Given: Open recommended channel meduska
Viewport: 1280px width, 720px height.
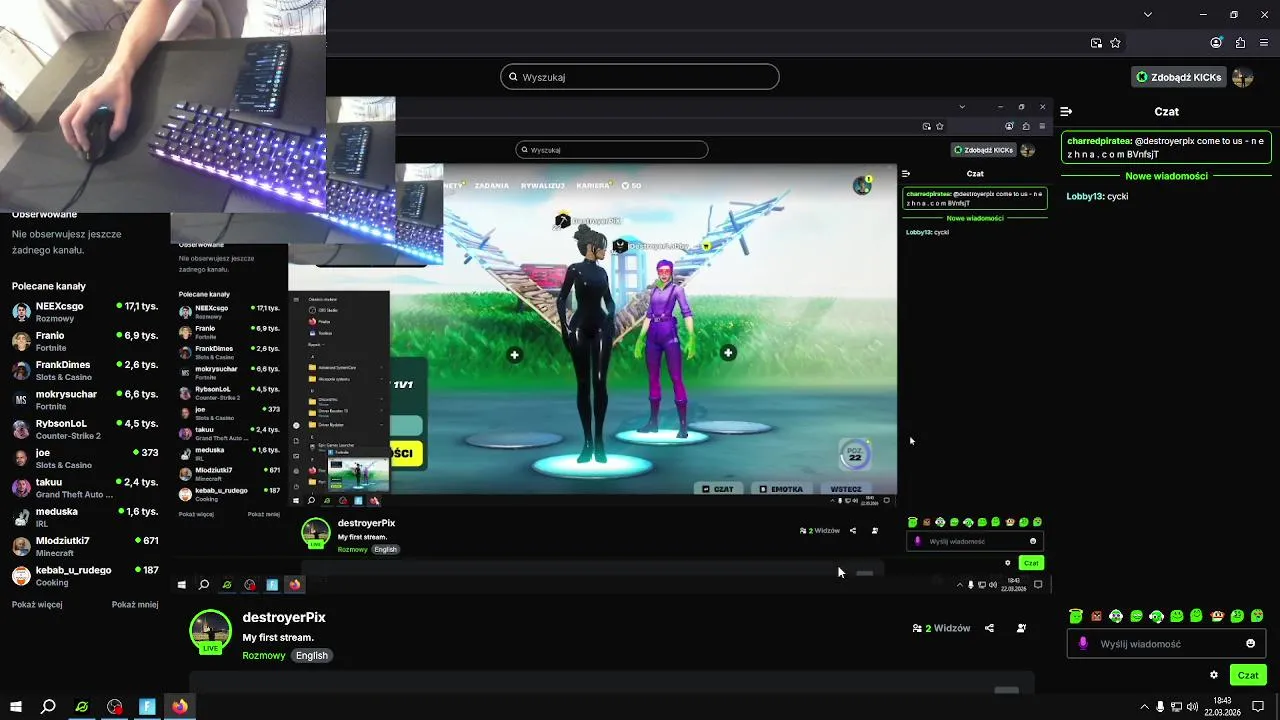Looking at the screenshot, I should 85,517.
